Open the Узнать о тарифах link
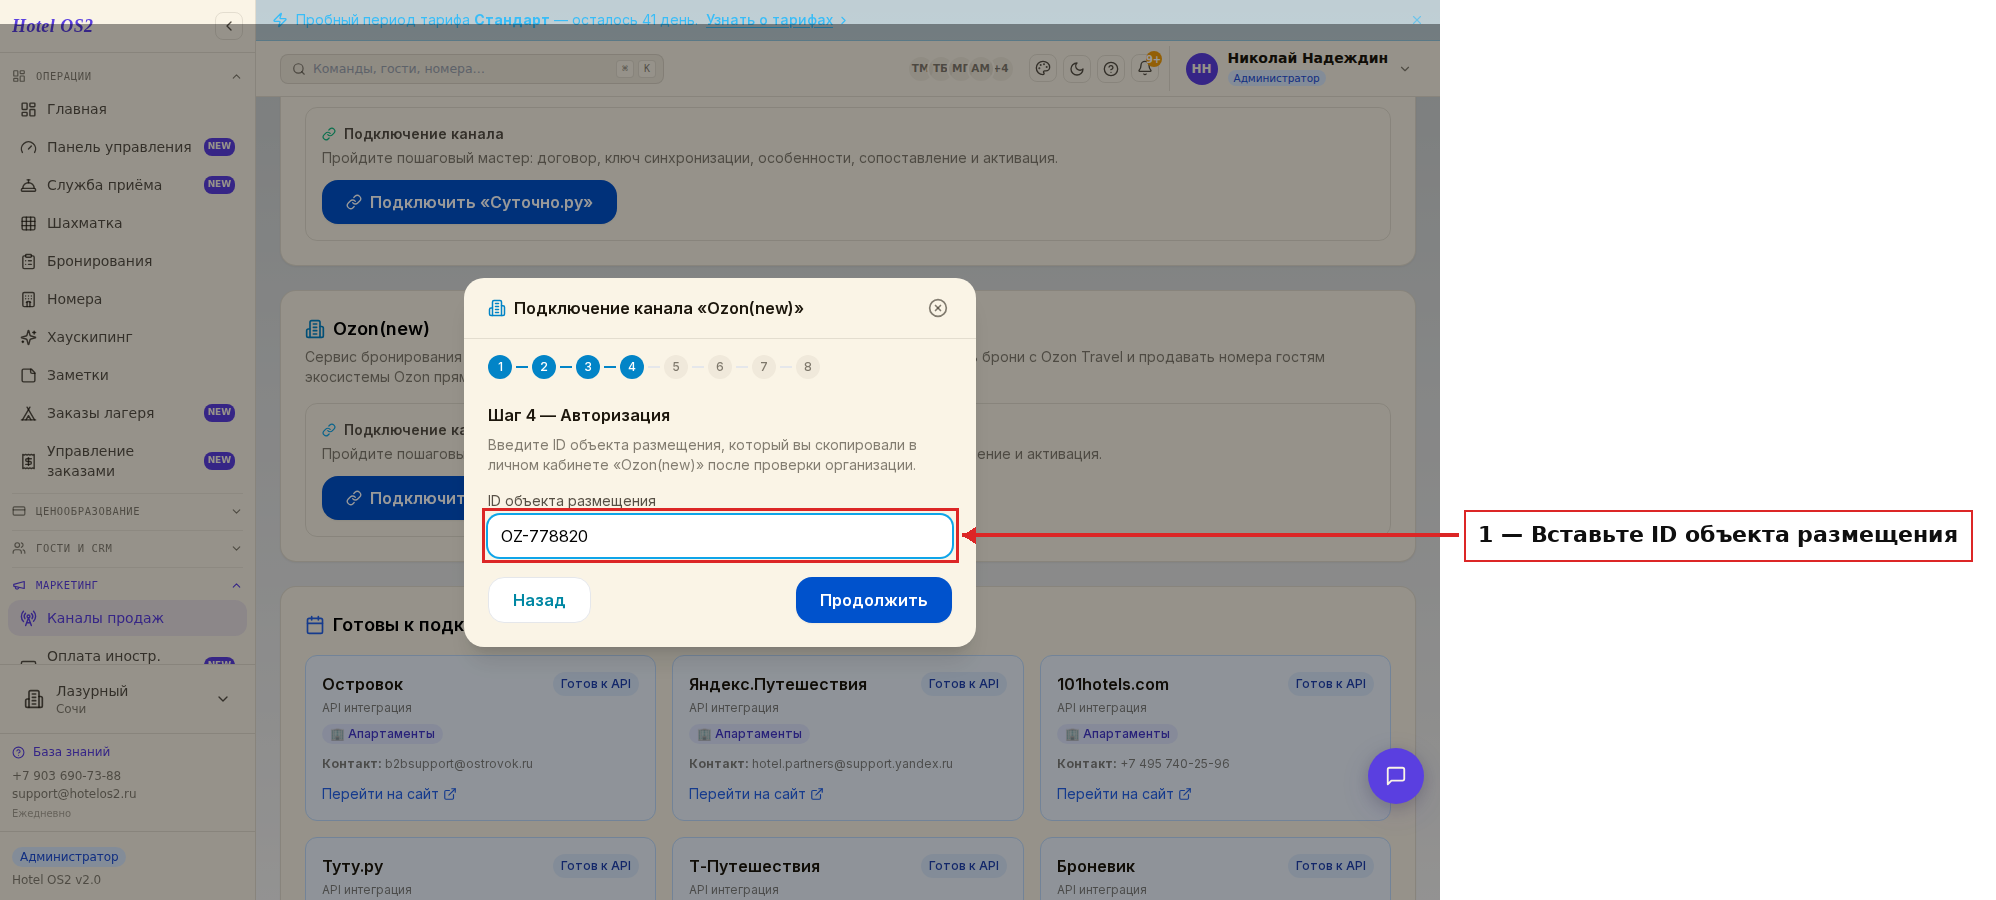Viewport: 1996px width, 900px height. tap(769, 20)
